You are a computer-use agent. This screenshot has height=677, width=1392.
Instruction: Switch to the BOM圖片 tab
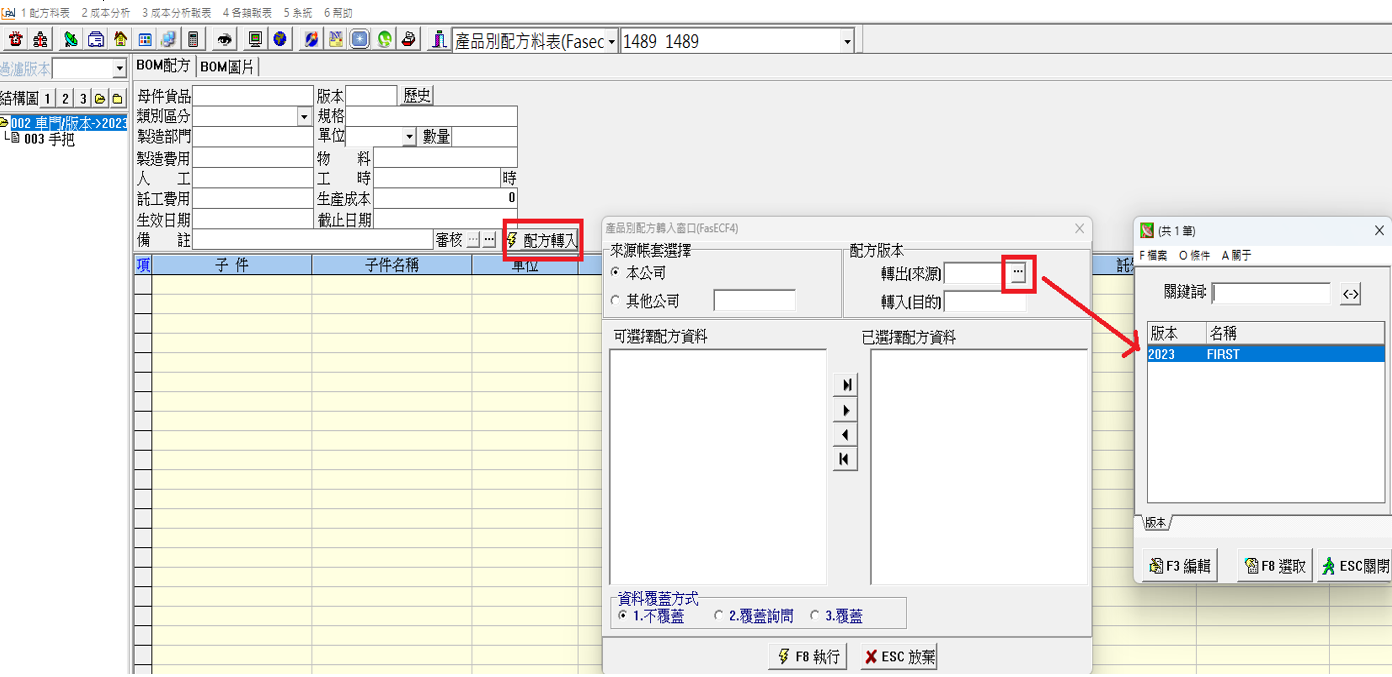point(227,67)
